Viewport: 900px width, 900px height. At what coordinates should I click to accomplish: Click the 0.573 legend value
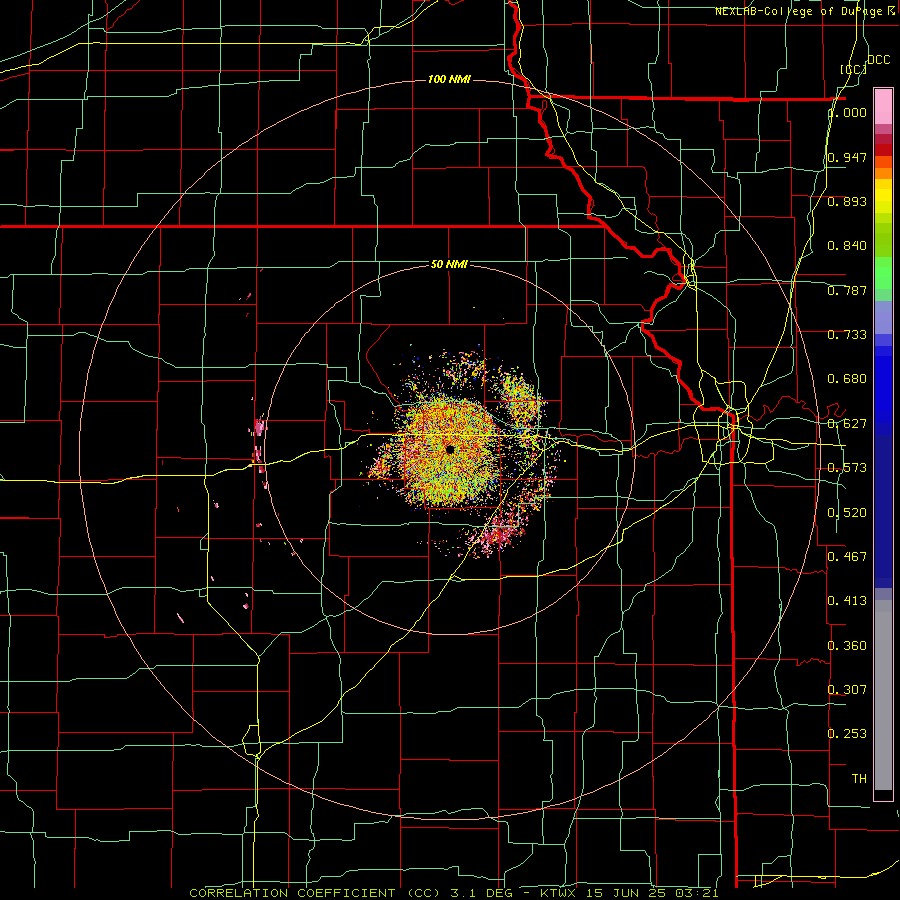click(847, 468)
